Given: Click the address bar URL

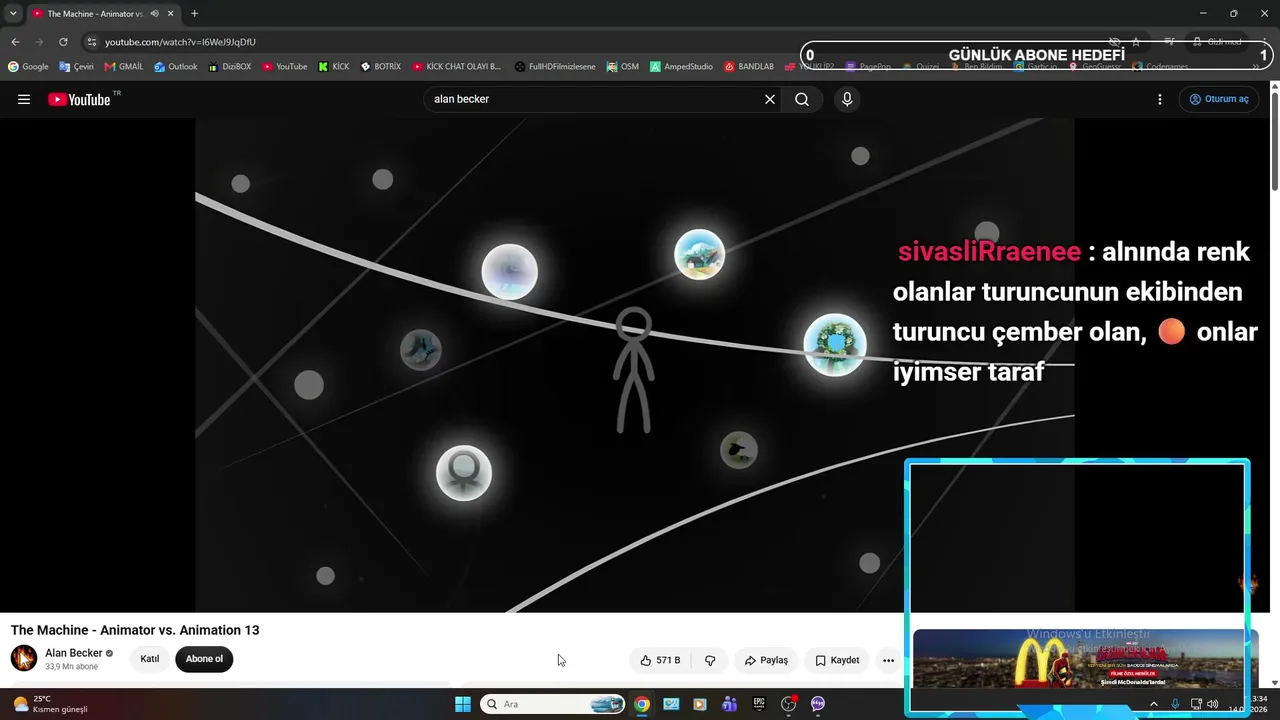Looking at the screenshot, I should tap(180, 42).
